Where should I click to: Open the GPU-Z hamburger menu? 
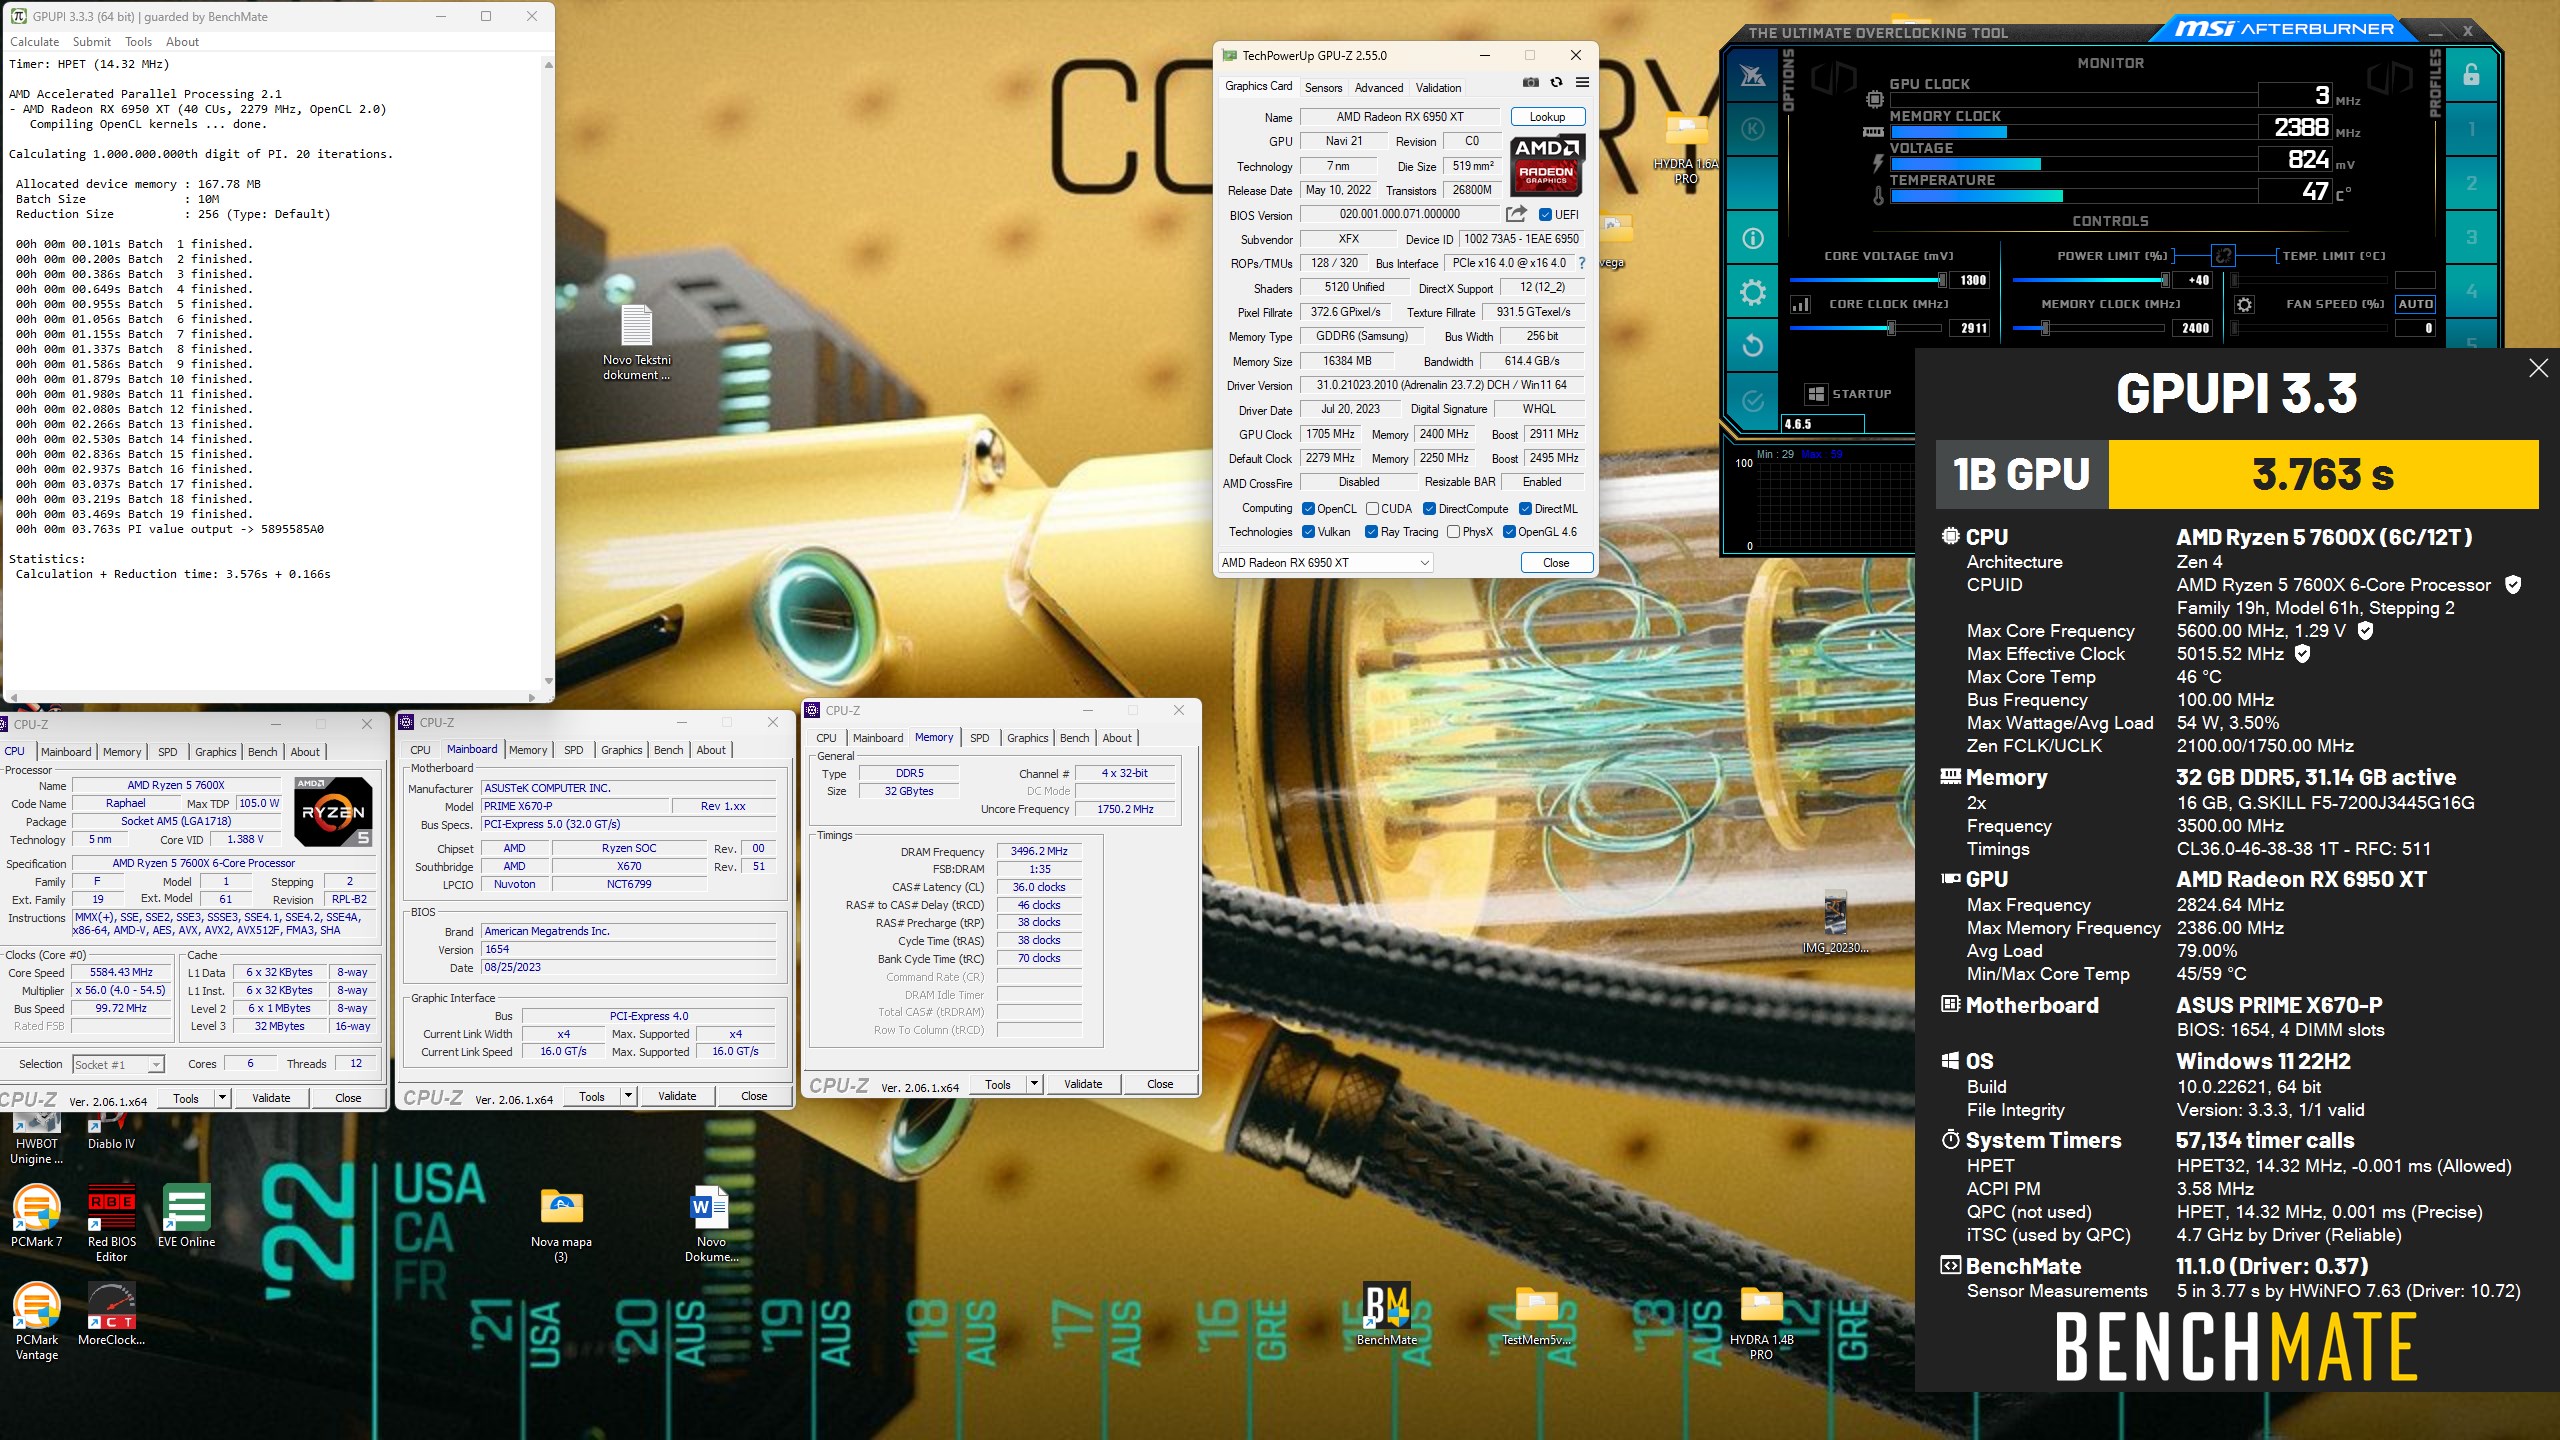(x=1582, y=83)
